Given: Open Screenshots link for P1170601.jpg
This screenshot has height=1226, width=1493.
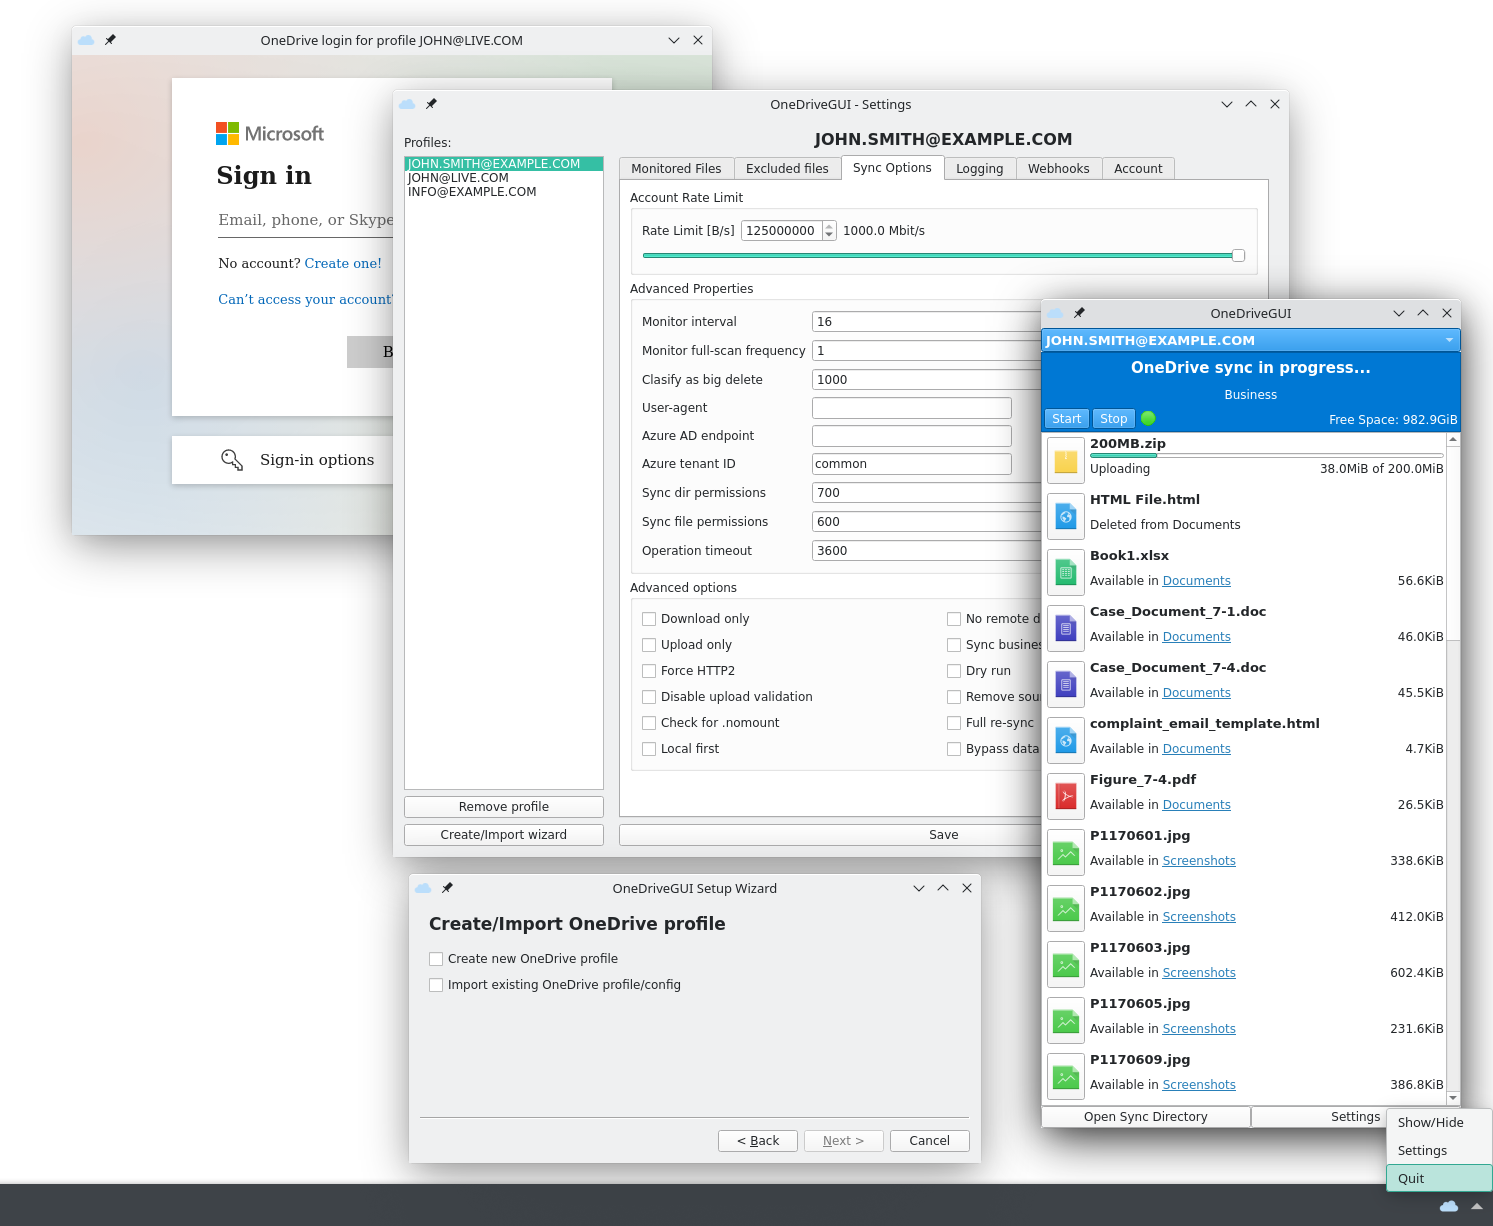Looking at the screenshot, I should pos(1199,860).
